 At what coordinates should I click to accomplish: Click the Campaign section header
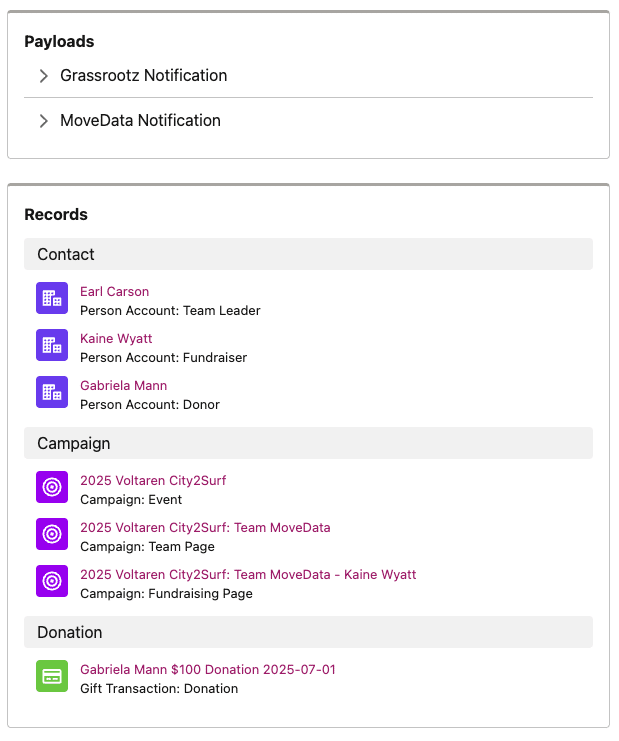[309, 443]
